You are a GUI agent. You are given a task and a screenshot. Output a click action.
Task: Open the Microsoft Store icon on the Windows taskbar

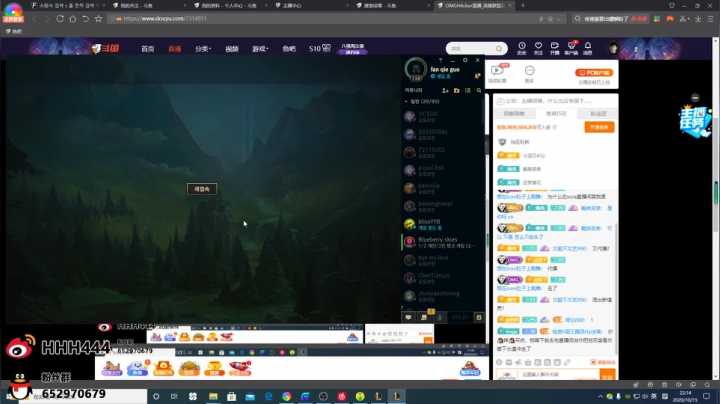click(231, 396)
